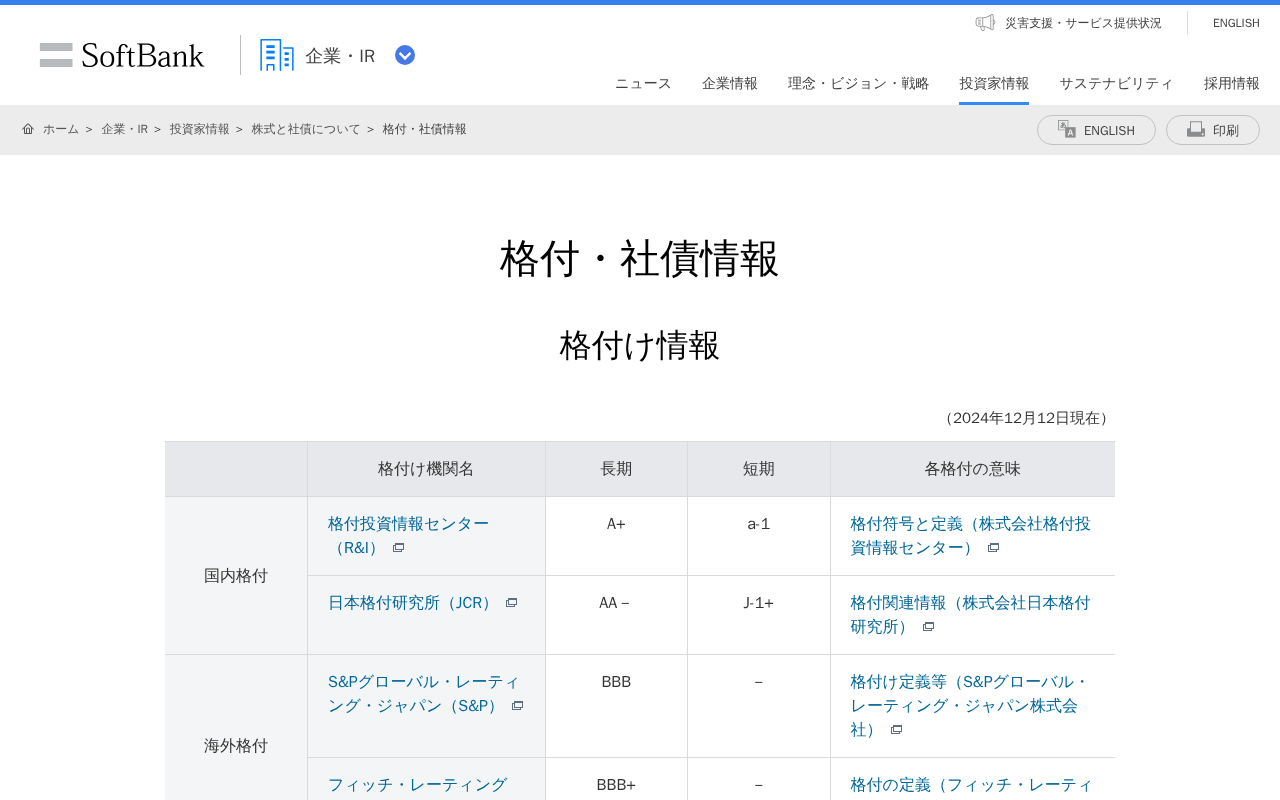Click external-link icon after 格付け定義等 link
The image size is (1280, 800).
click(896, 730)
